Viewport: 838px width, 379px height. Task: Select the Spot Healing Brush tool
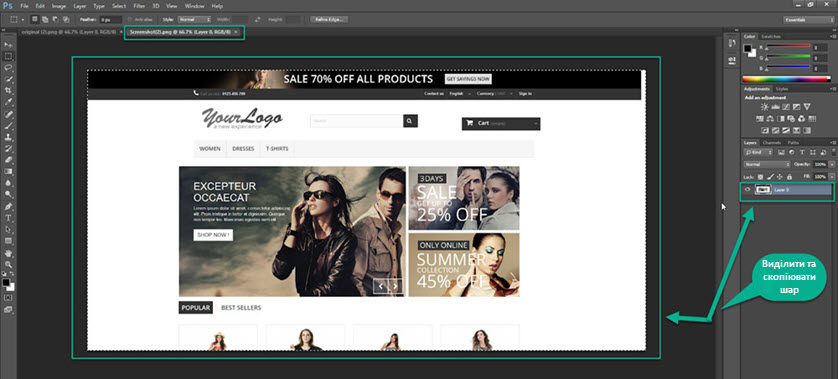9,114
